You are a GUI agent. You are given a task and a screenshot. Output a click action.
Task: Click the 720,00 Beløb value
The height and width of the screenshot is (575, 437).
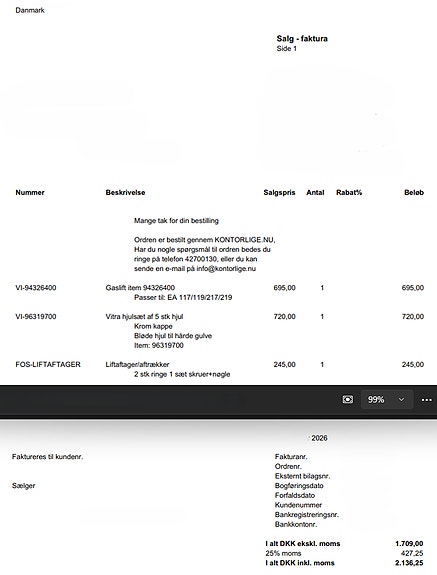pyautogui.click(x=413, y=316)
